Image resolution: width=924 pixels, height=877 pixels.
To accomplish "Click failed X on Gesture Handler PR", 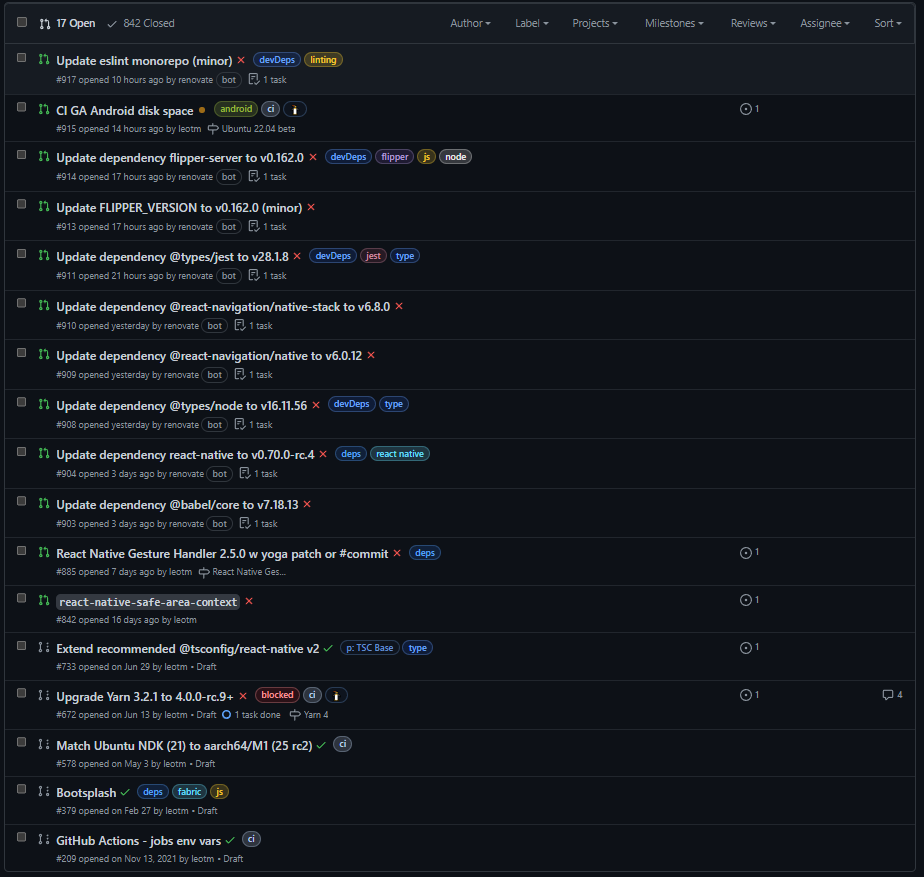I will (x=397, y=553).
